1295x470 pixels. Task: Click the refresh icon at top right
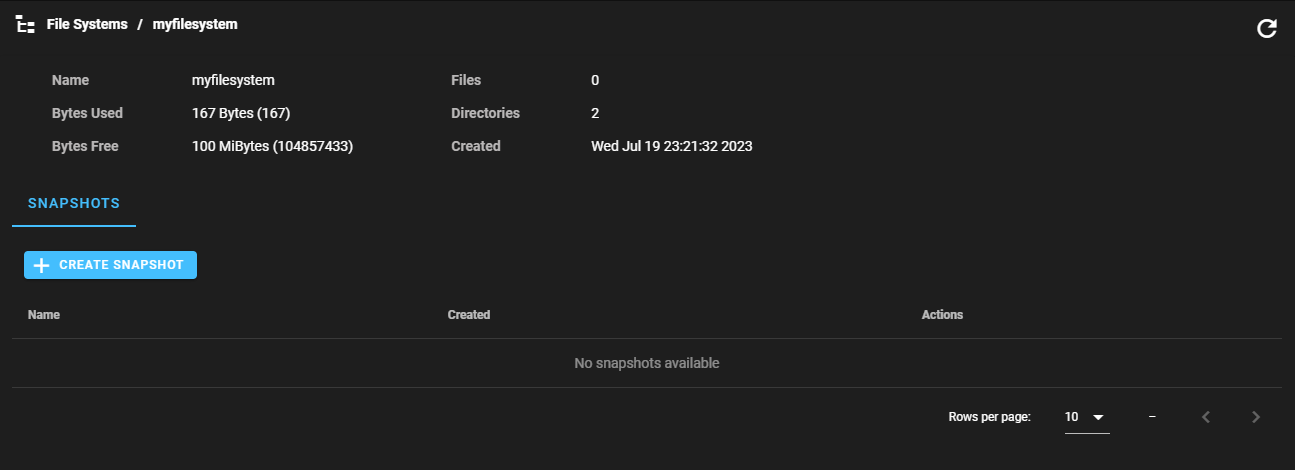[x=1267, y=28]
